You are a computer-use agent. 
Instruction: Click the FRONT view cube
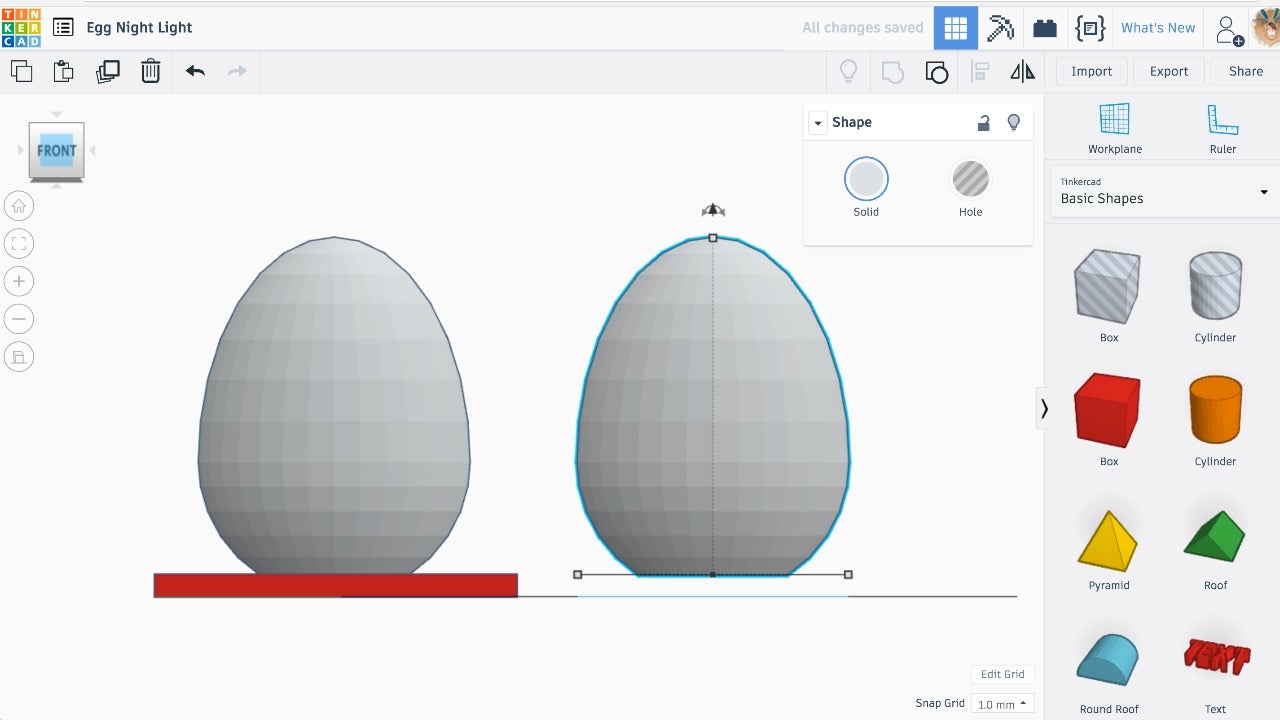tap(56, 151)
